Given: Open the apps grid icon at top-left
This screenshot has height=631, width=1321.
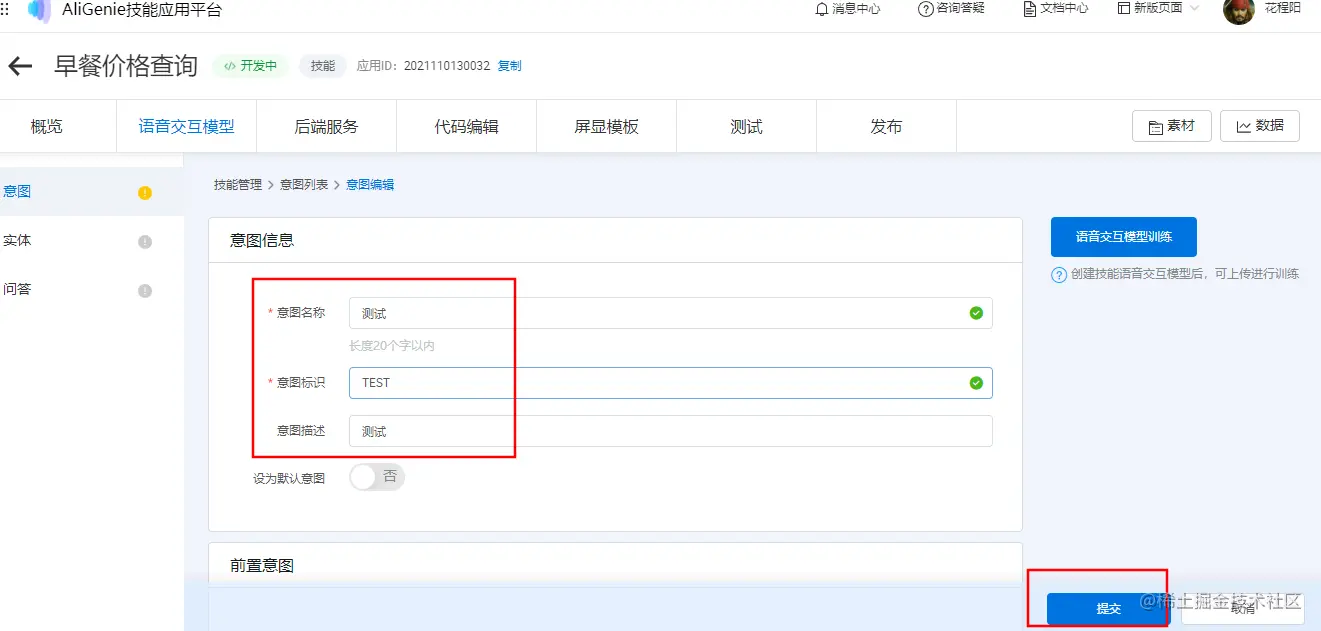Looking at the screenshot, I should 4,9.
